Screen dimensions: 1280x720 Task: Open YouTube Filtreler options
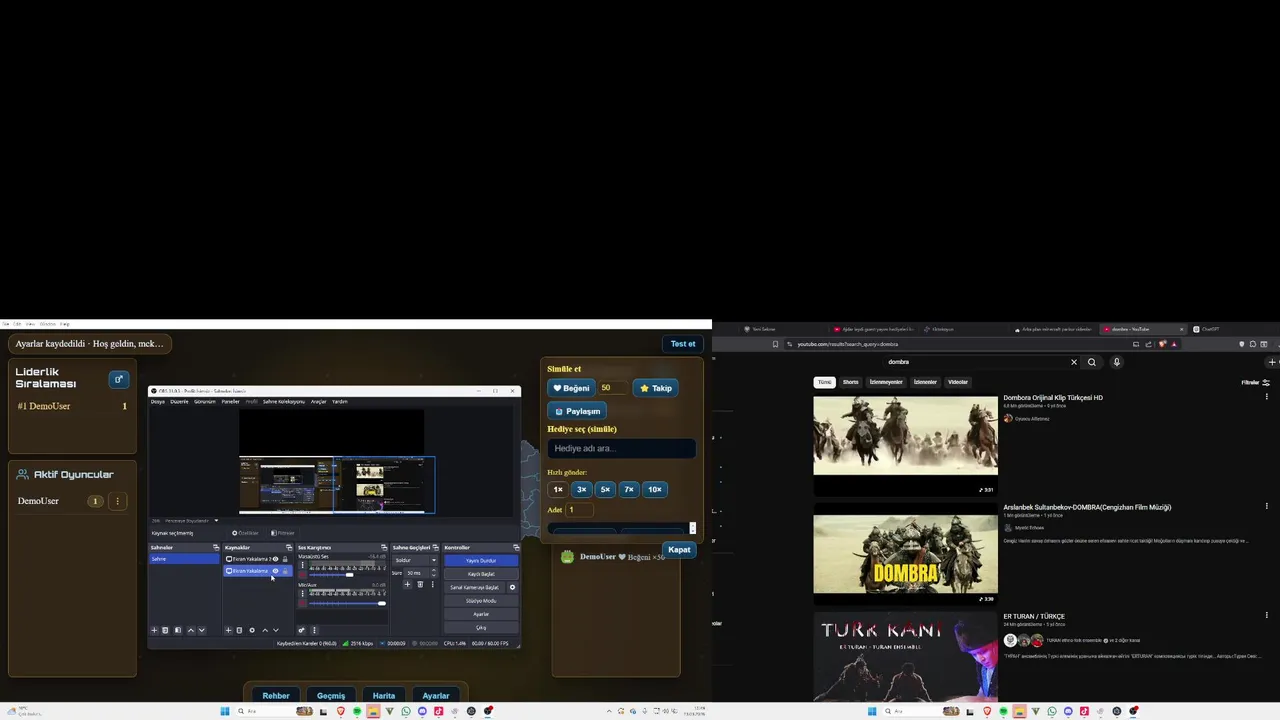tap(1255, 382)
